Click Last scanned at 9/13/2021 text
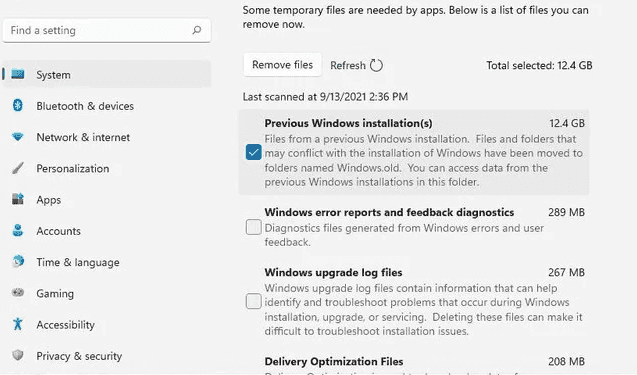Screen dimensions: 637x375 point(325,97)
